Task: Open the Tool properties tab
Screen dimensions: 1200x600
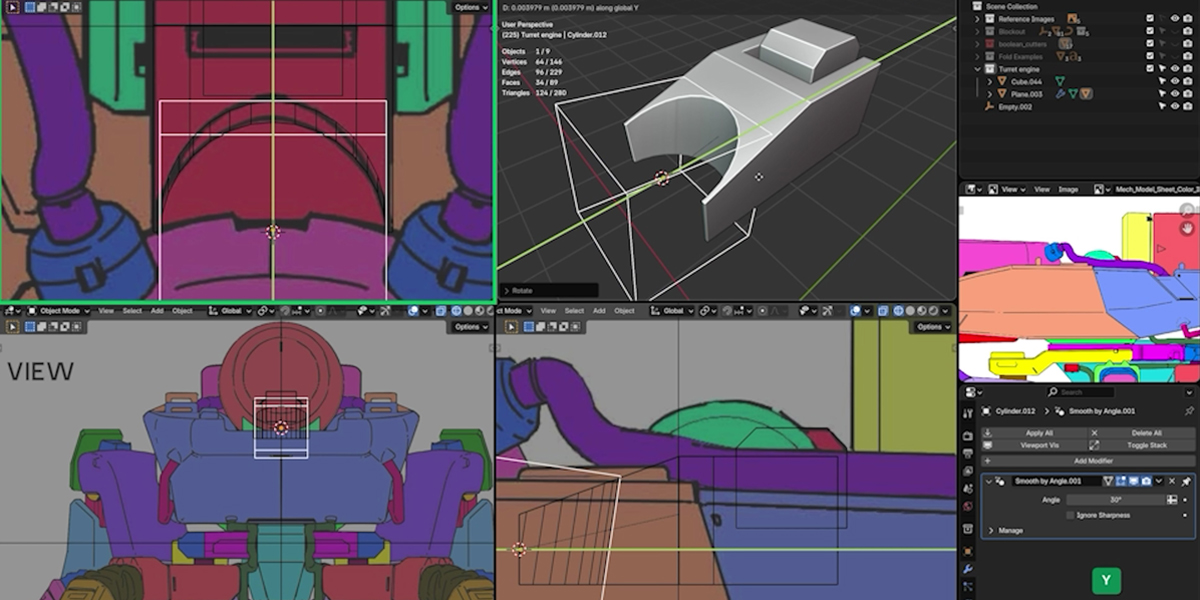Action: tap(967, 414)
